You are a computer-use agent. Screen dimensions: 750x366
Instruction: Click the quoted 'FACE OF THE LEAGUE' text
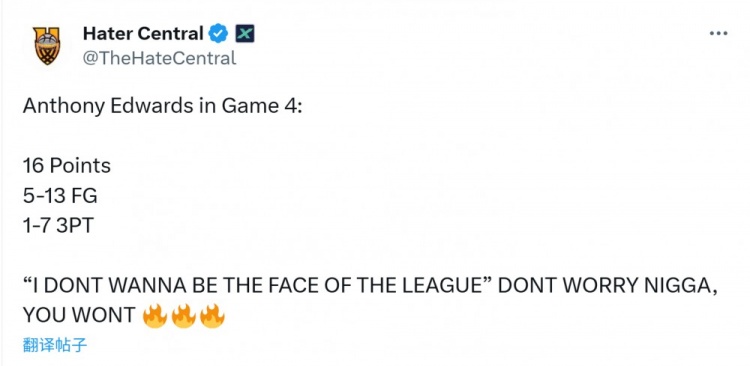point(374,286)
